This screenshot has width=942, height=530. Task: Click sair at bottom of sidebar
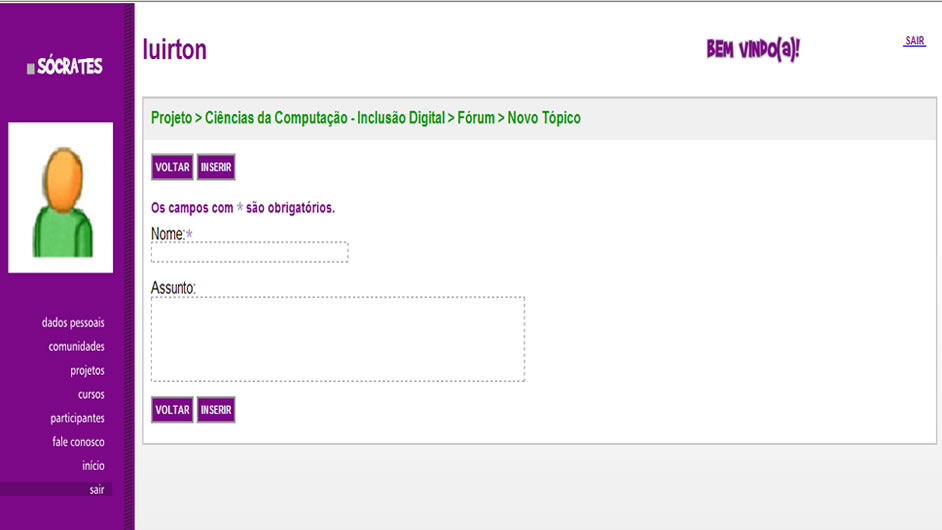coord(96,490)
